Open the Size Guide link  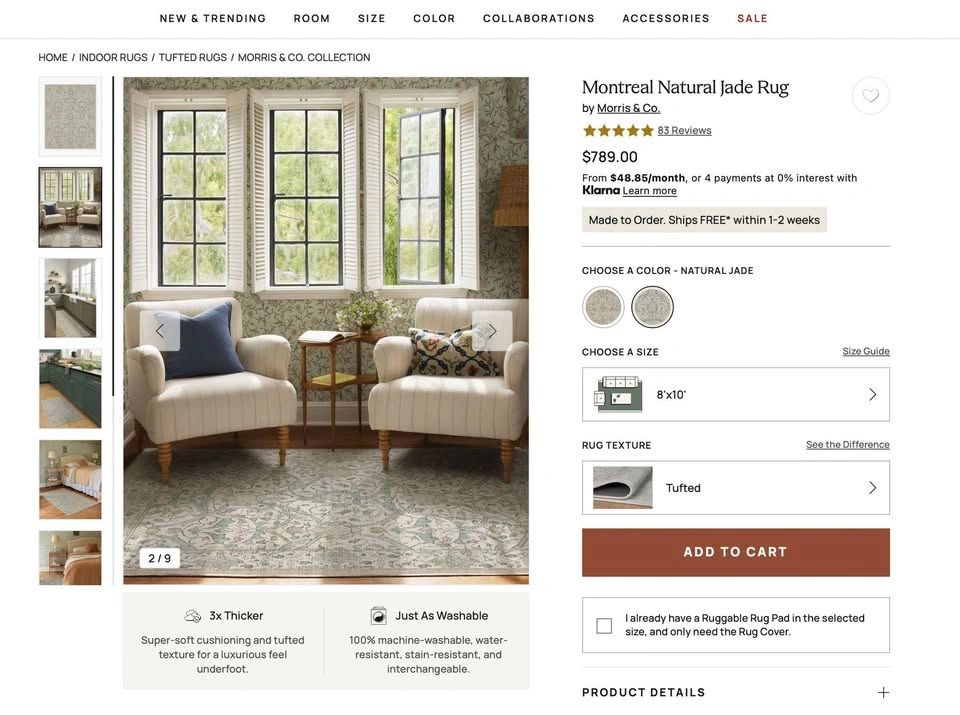(866, 351)
